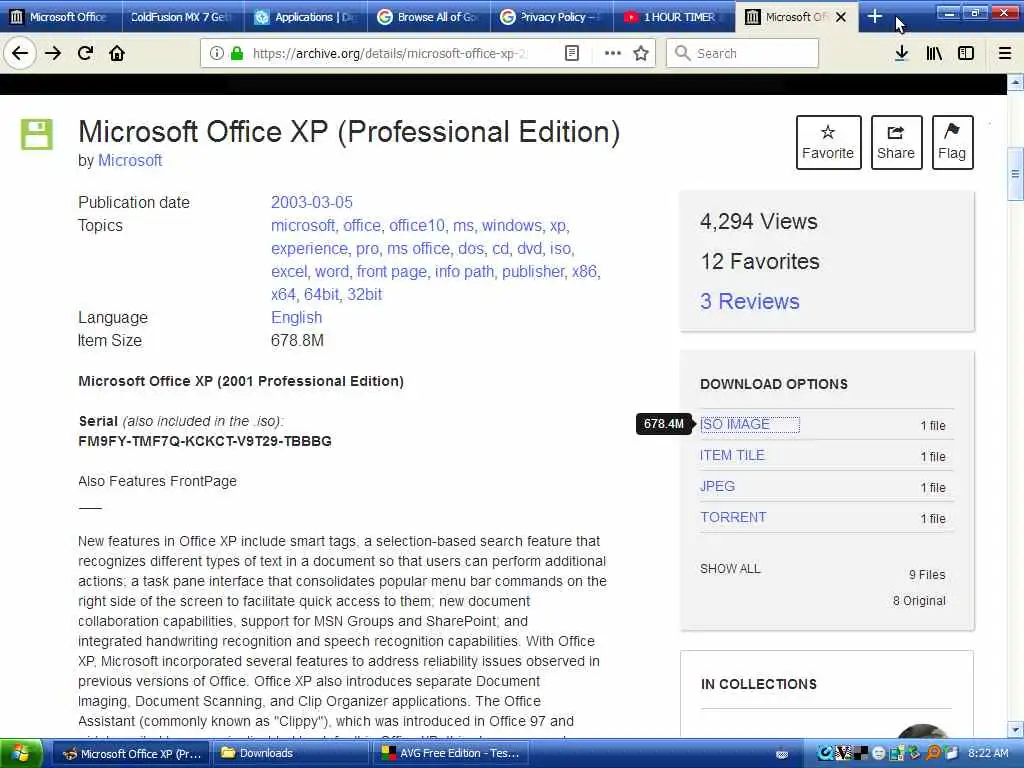Open the downloads arrow panel
This screenshot has width=1024, height=768.
tap(901, 54)
